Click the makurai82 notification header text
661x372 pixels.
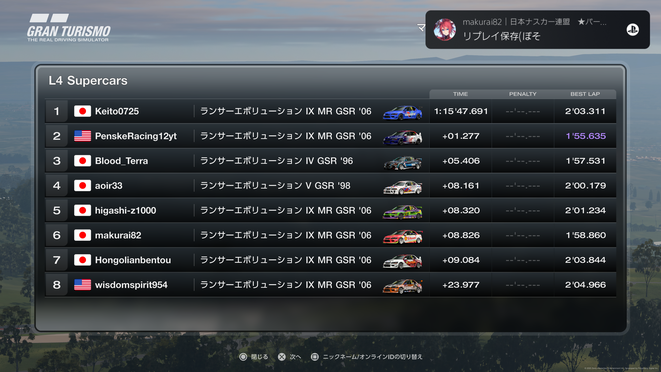click(534, 22)
